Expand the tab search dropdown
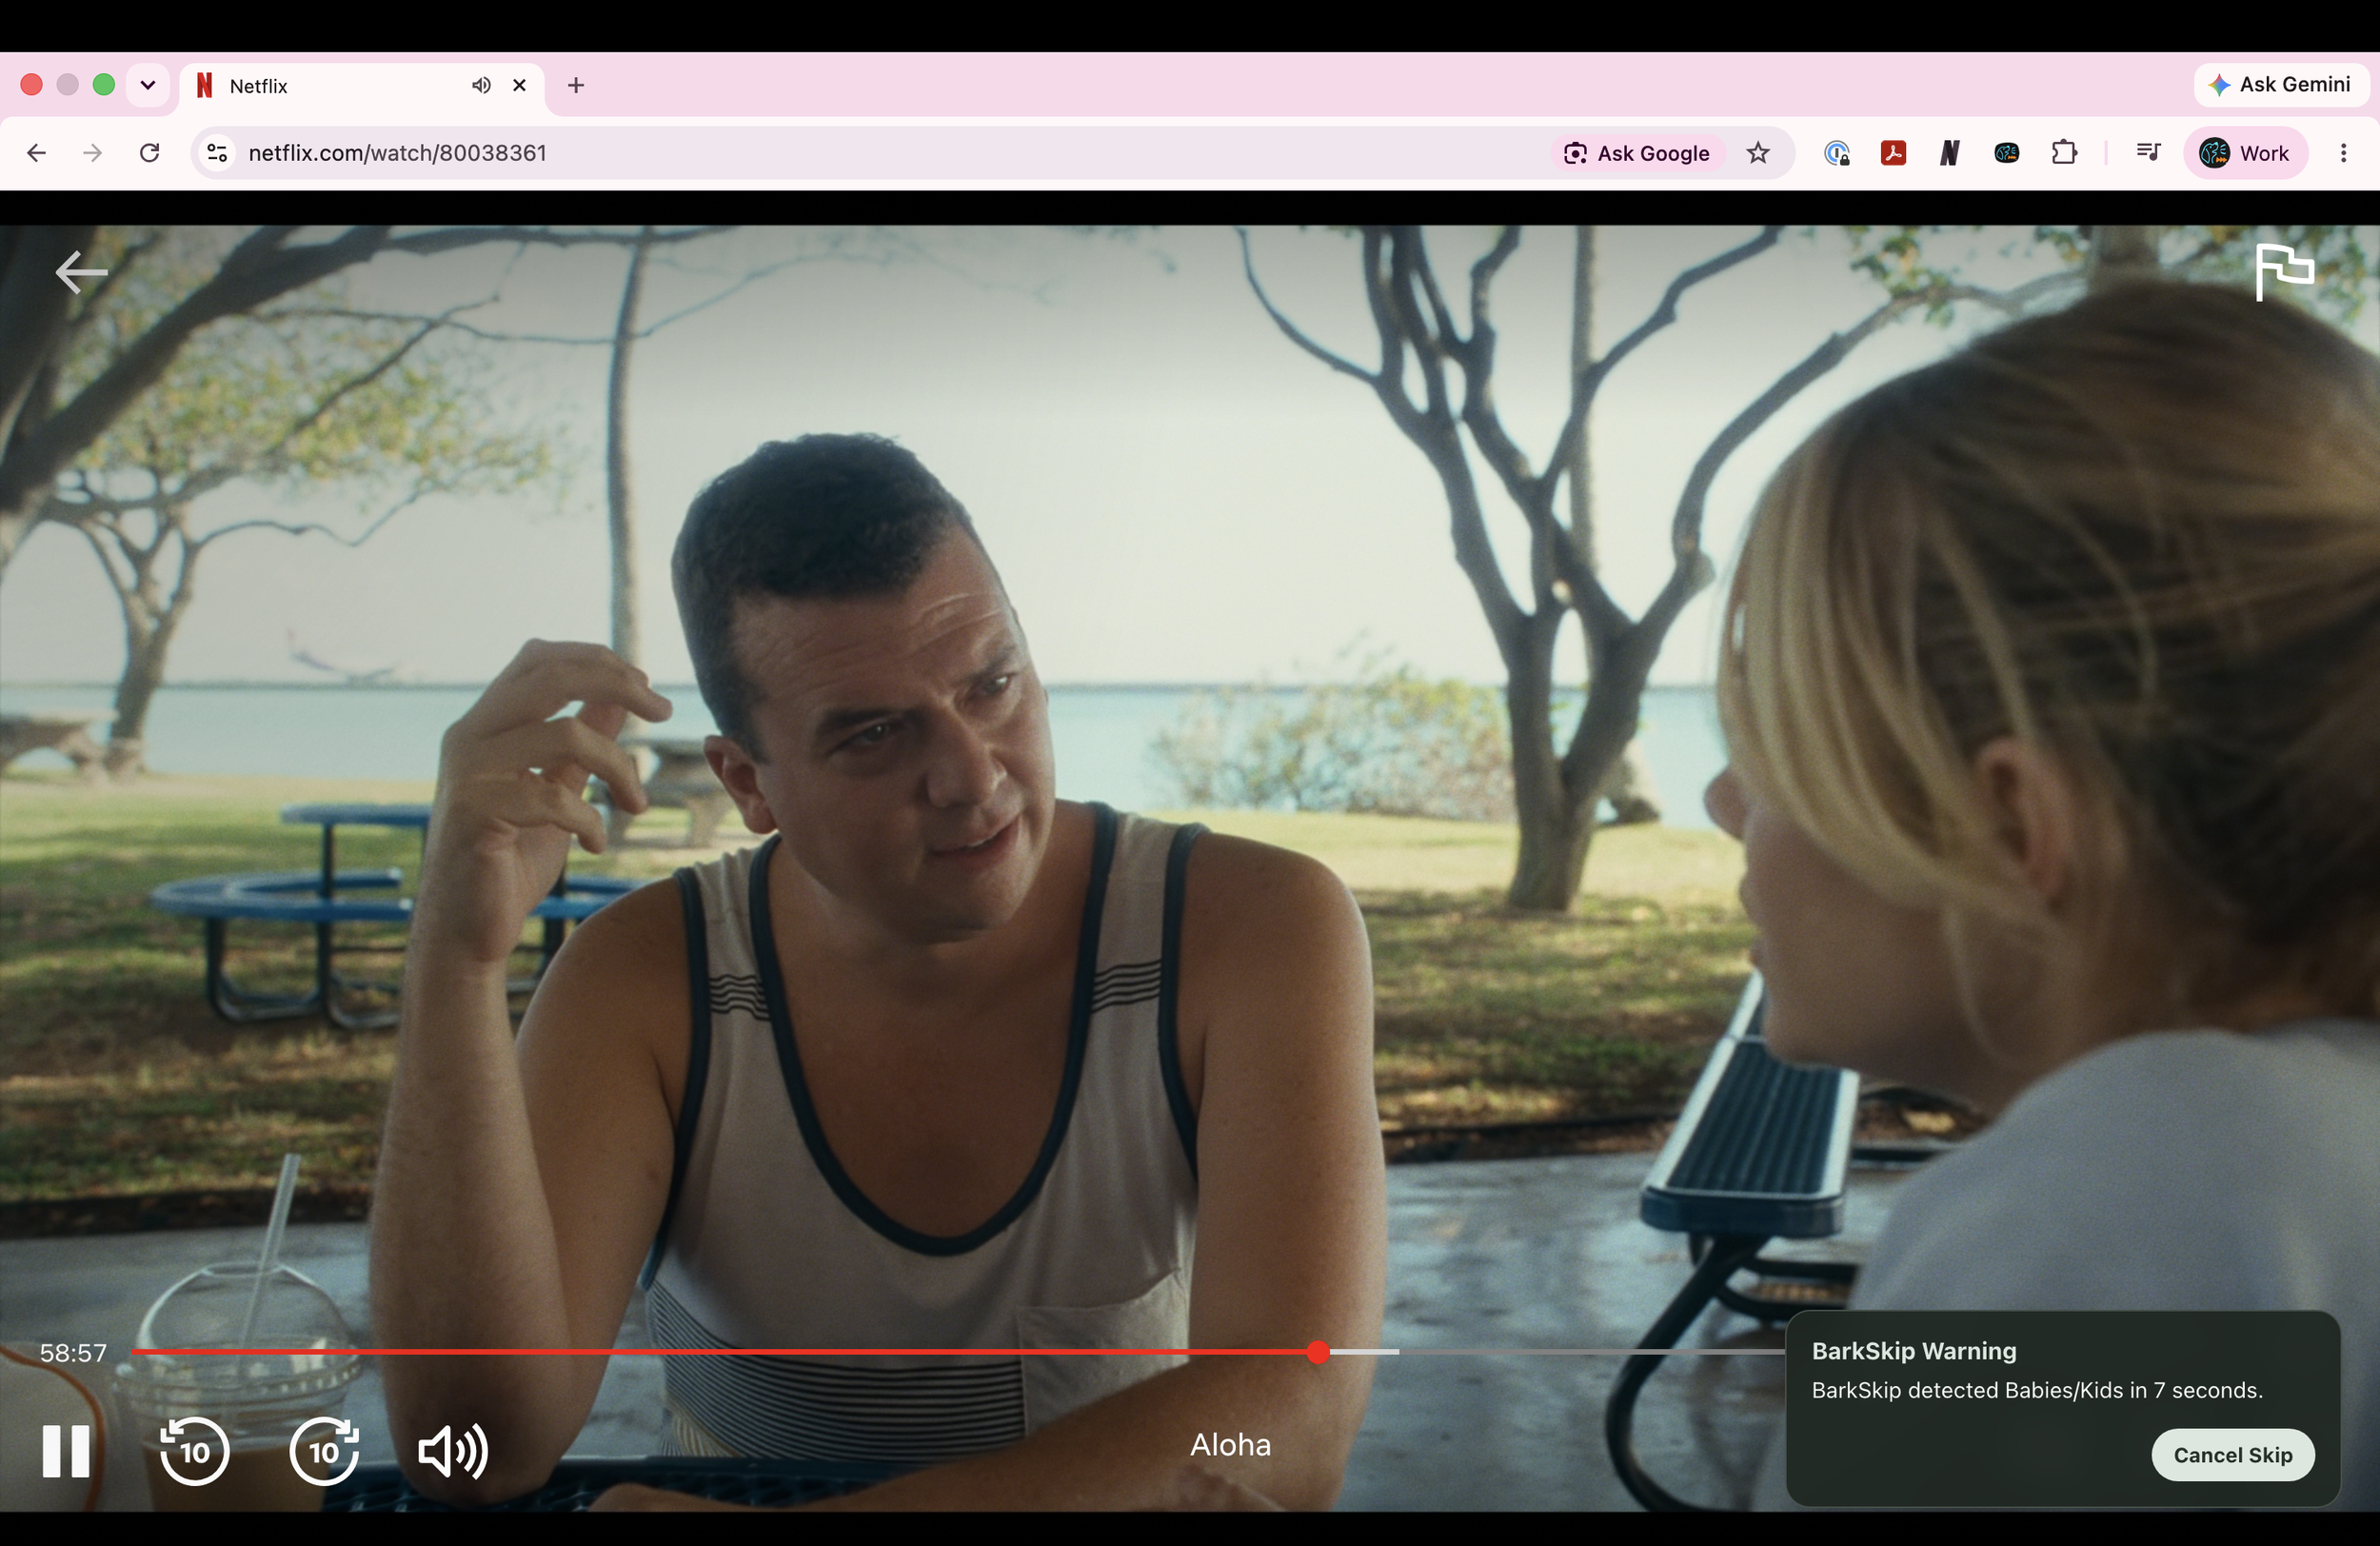The image size is (2380, 1546). coord(147,85)
